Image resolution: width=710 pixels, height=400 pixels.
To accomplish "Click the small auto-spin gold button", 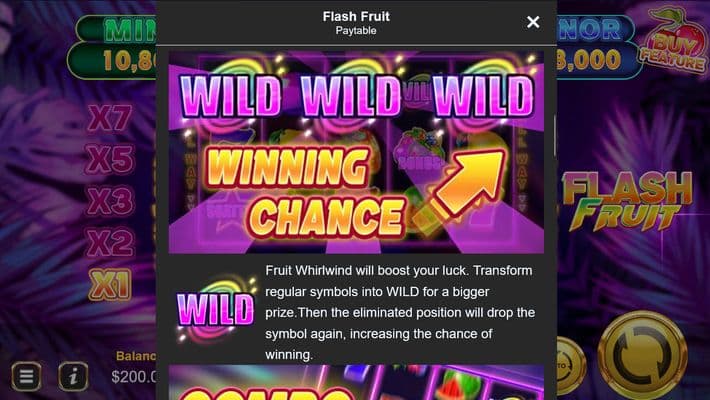I will coord(571,365).
